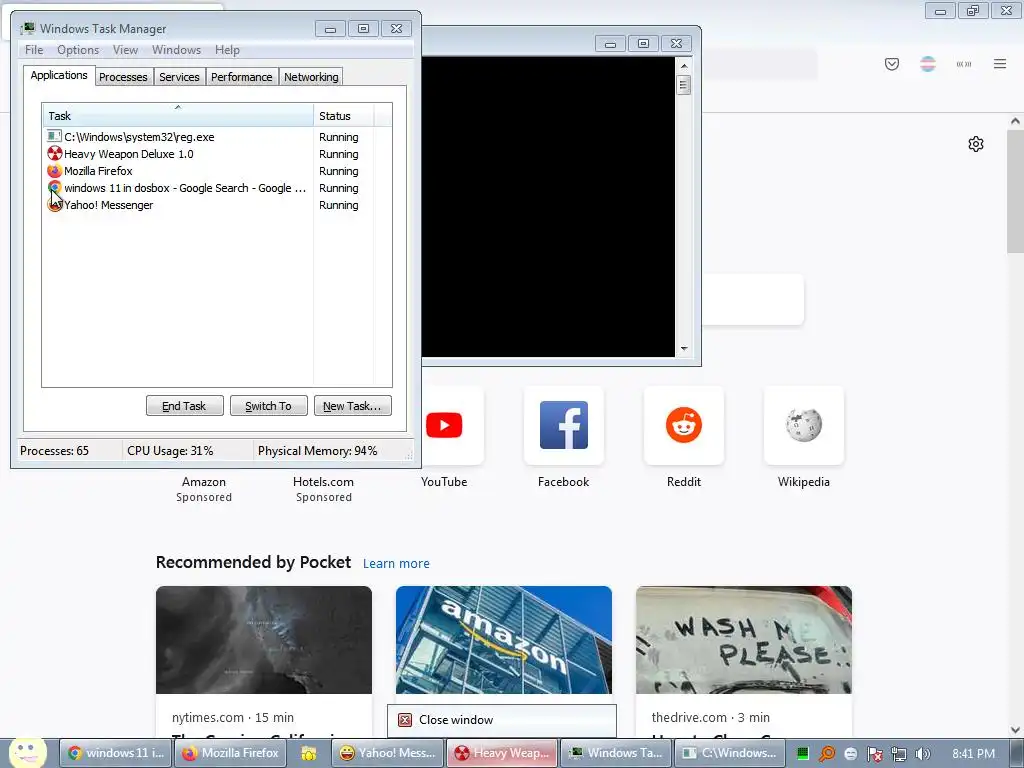Select the Applications tab

click(x=59, y=75)
